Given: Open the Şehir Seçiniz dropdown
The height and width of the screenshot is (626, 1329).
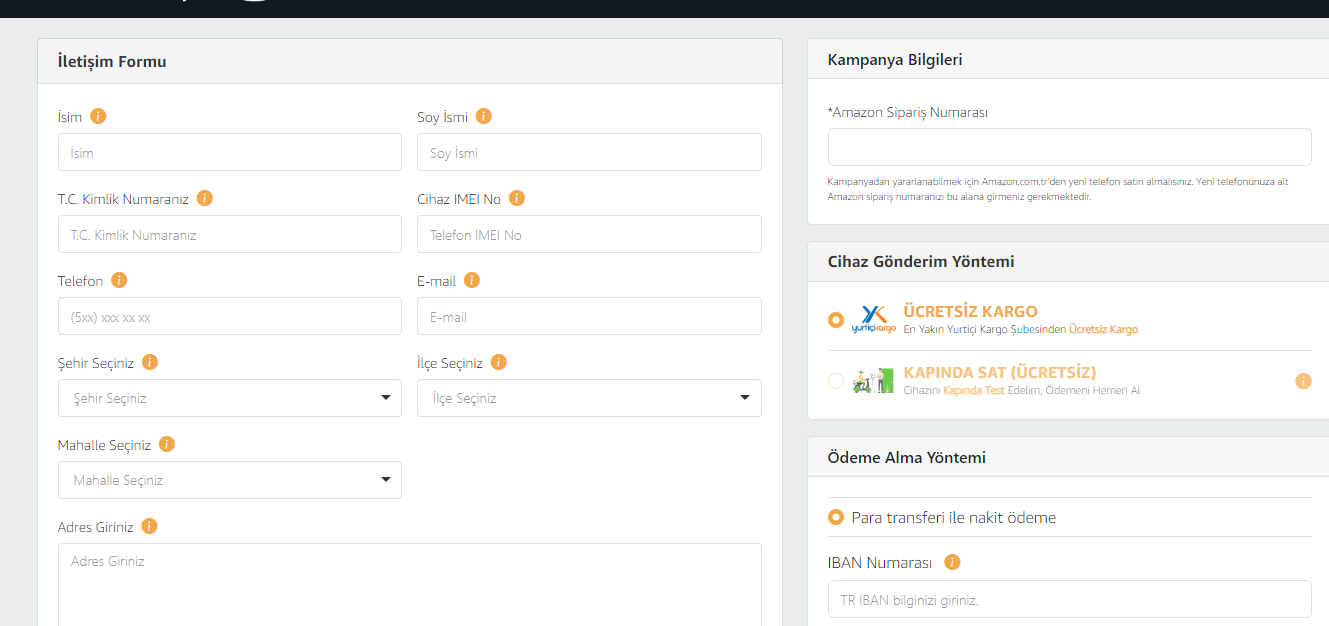Looking at the screenshot, I should tap(230, 398).
